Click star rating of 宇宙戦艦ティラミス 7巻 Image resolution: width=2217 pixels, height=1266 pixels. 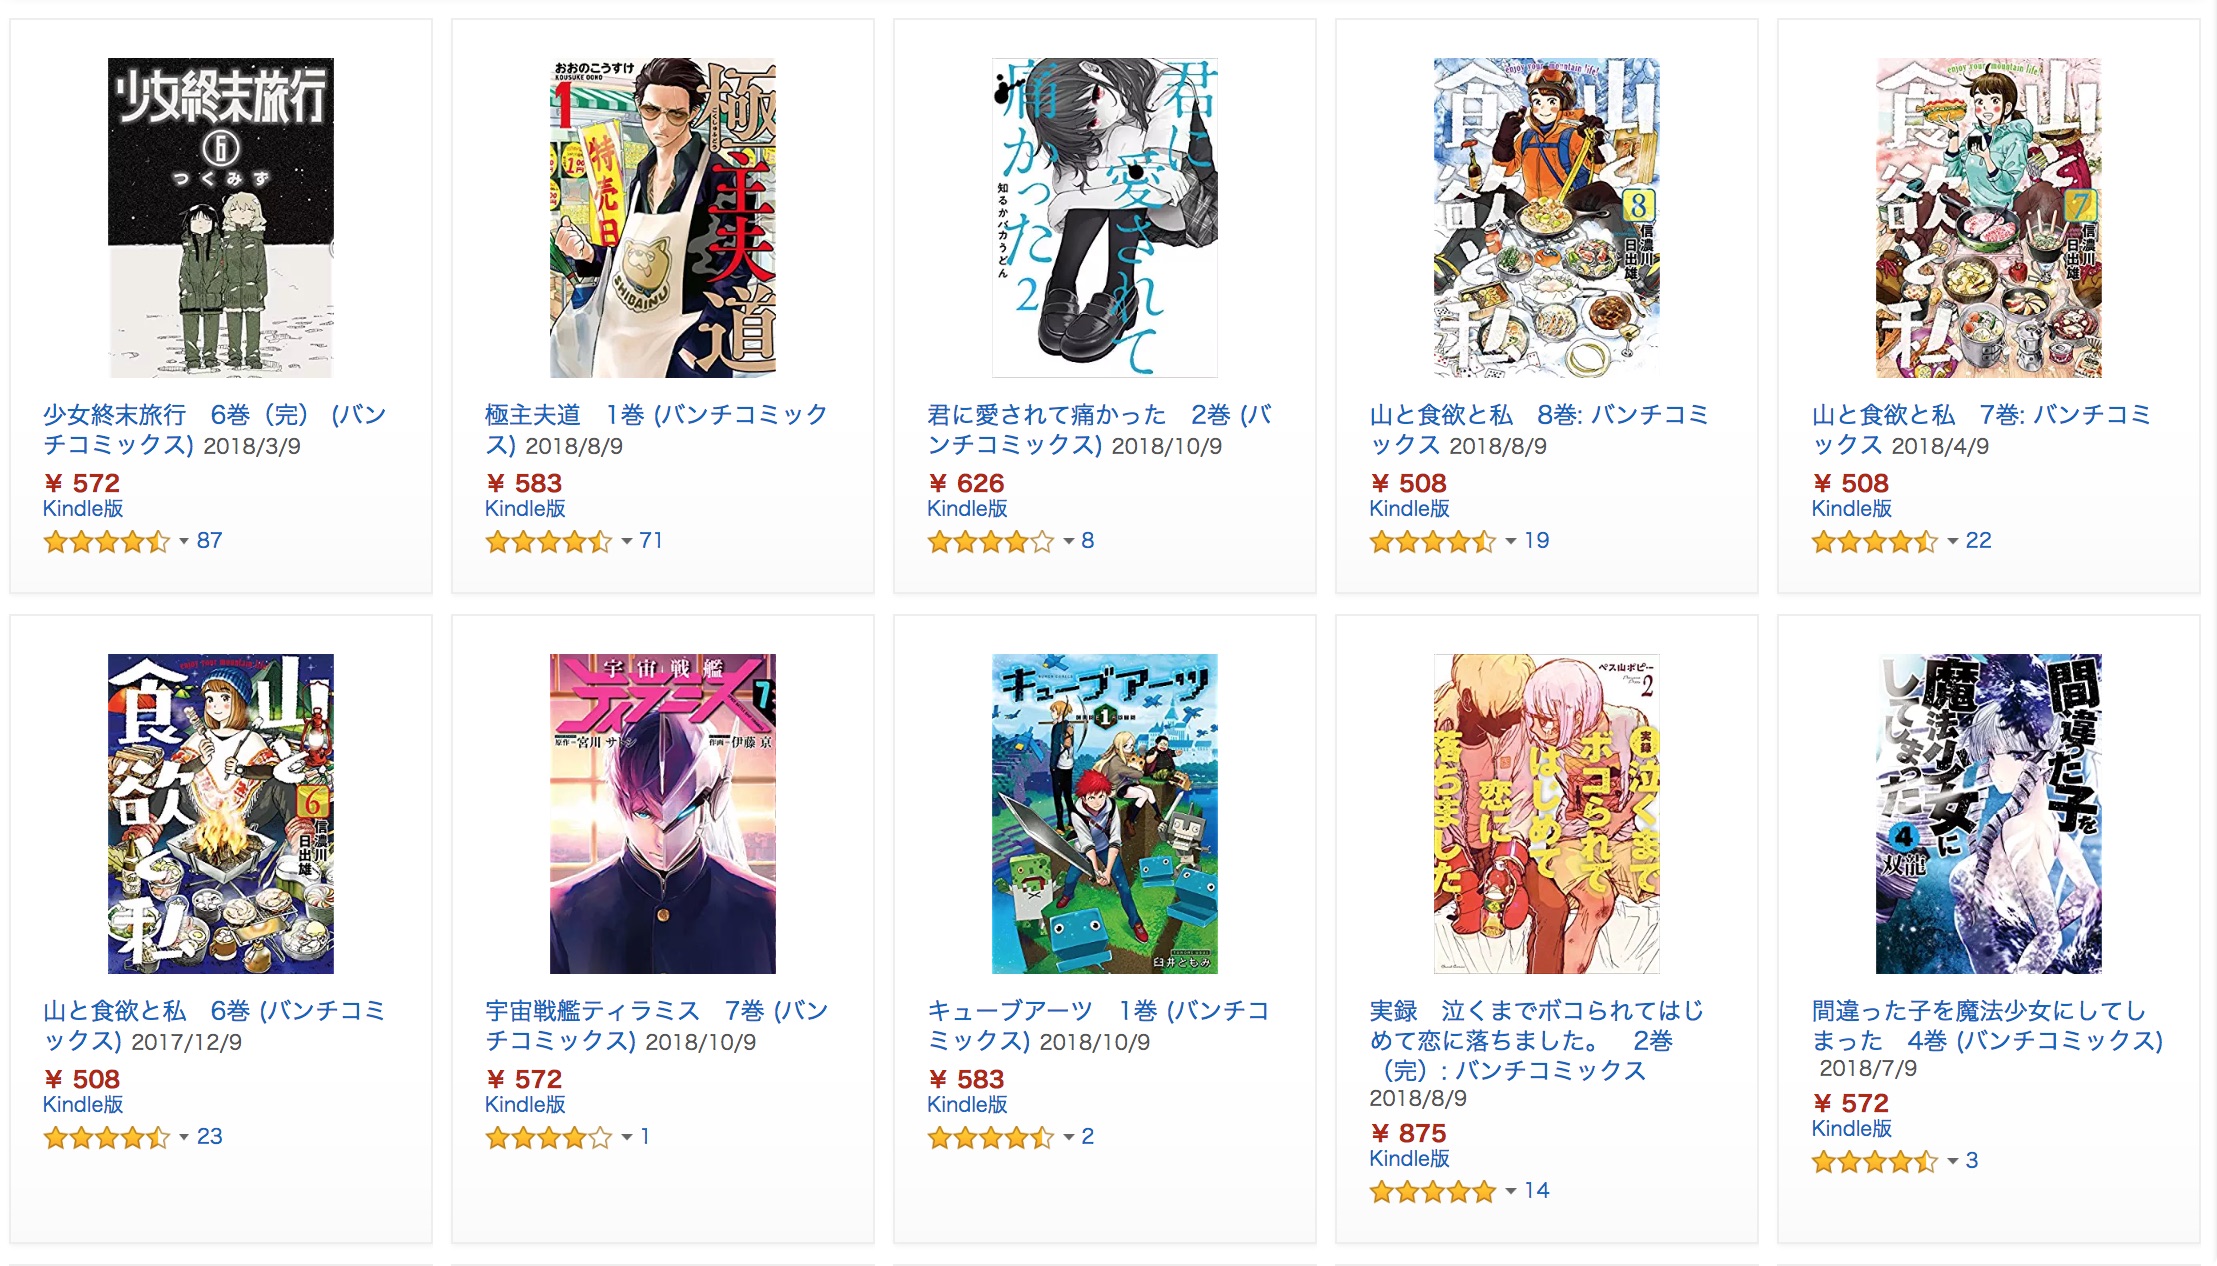549,1138
